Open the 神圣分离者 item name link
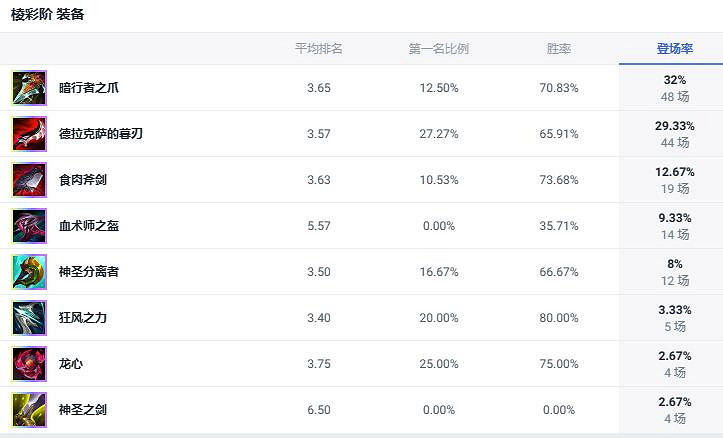 pyautogui.click(x=88, y=272)
